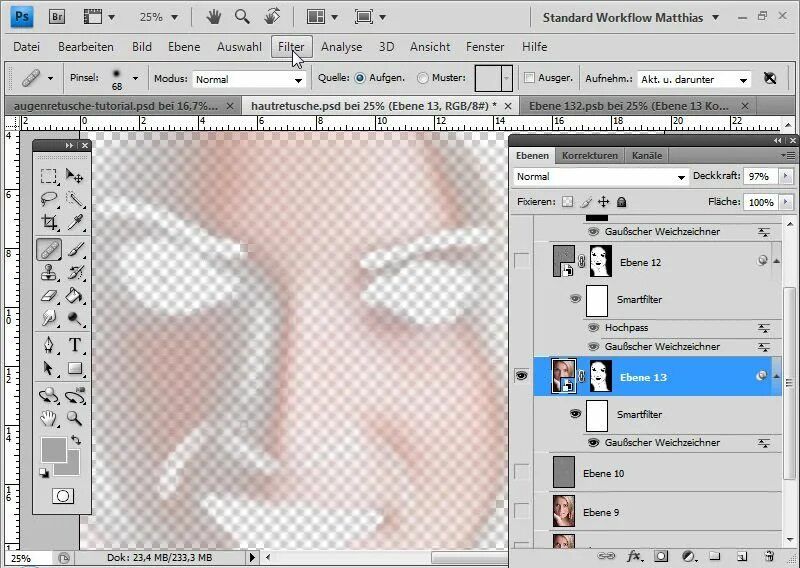Select the Aufgen. source radio button
The image size is (800, 568).
360,78
